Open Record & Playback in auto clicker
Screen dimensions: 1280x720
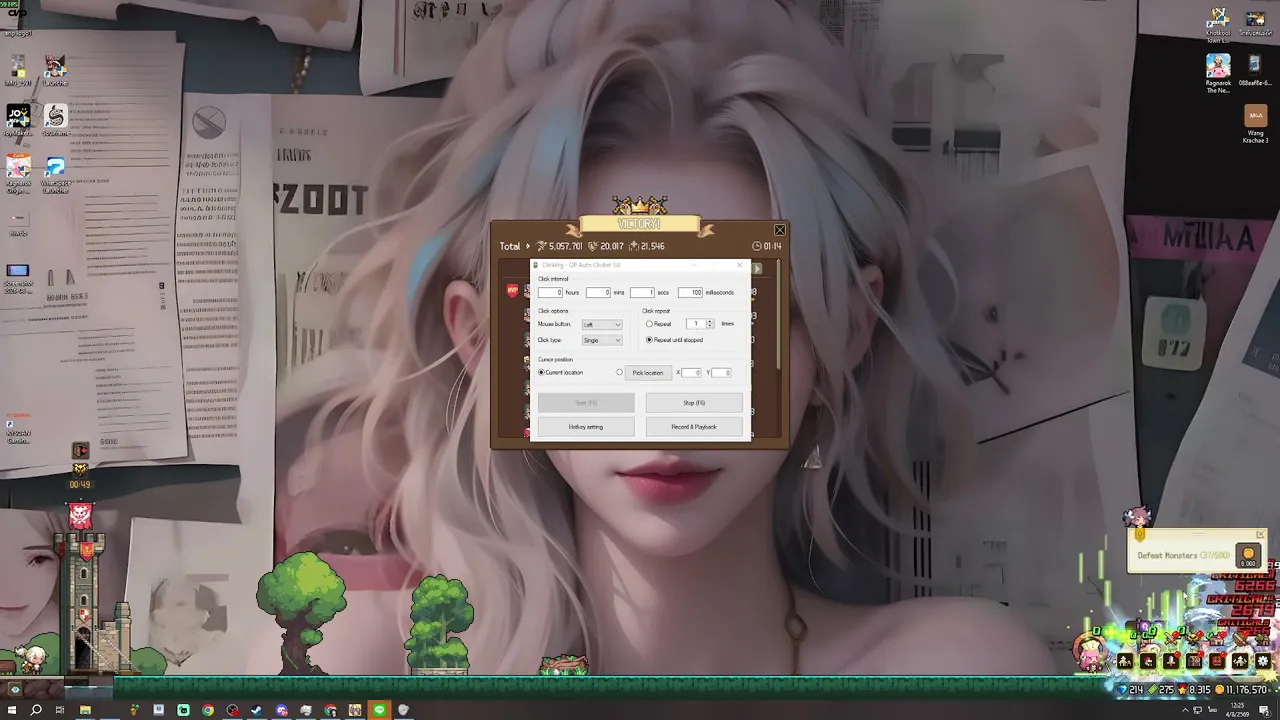pos(694,427)
